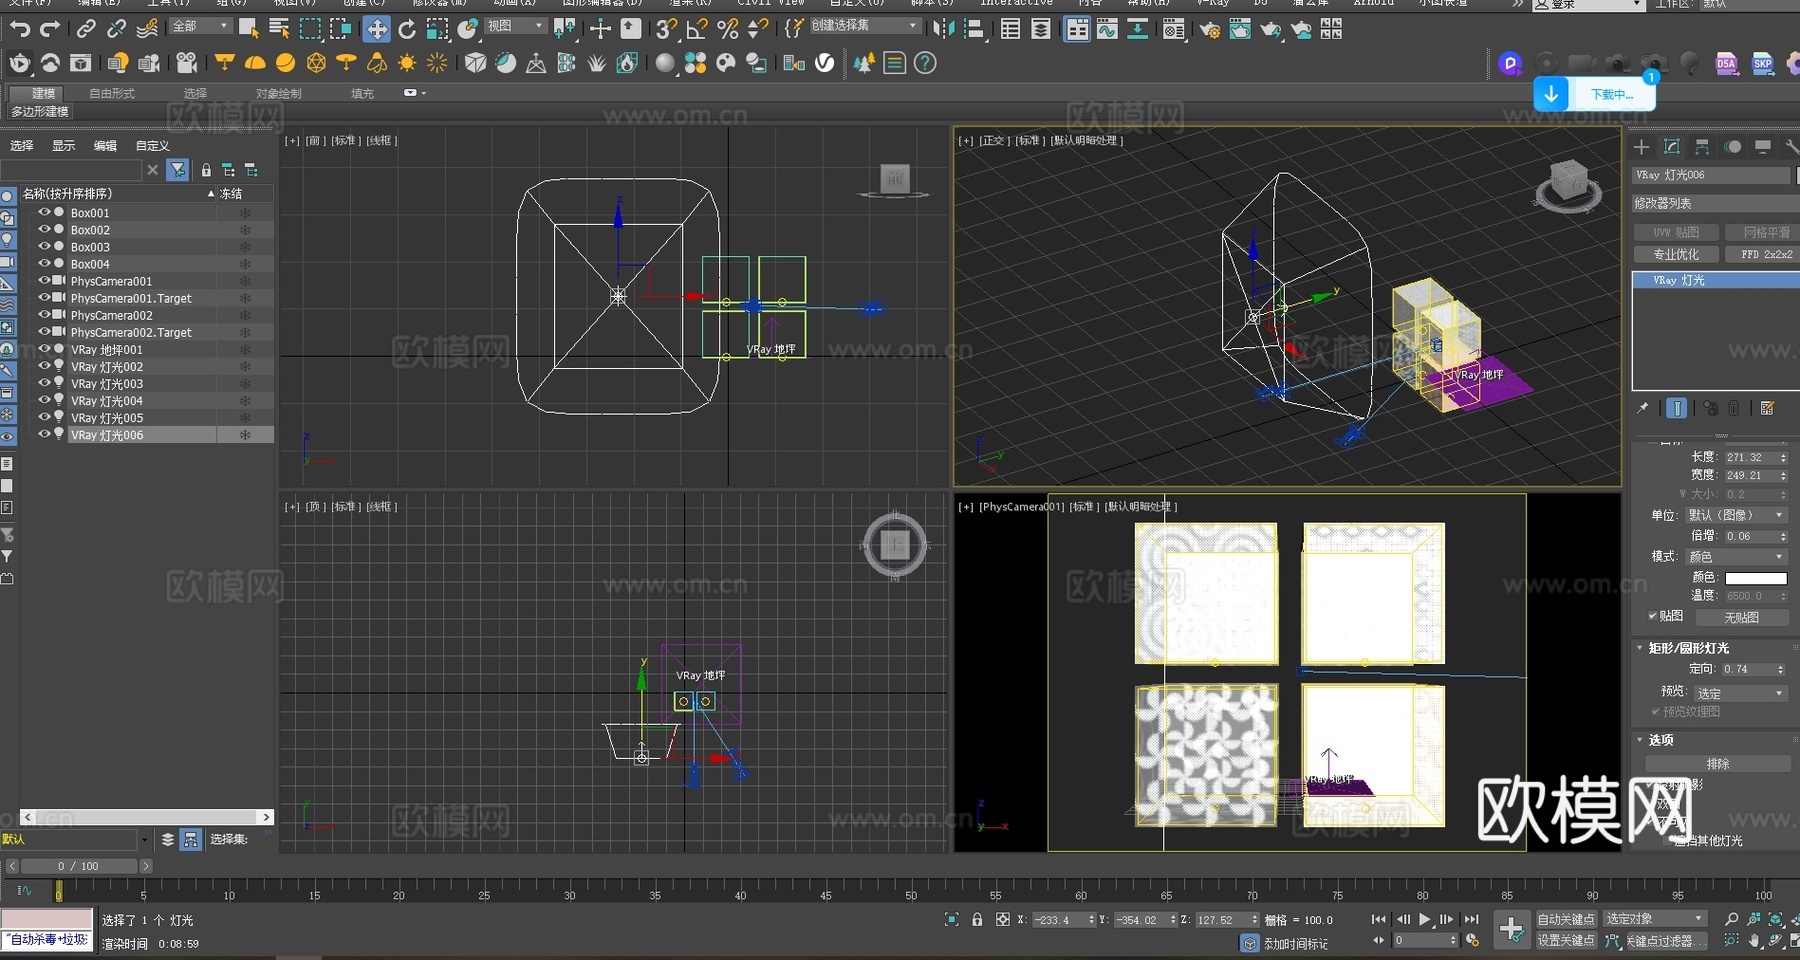Open the Hierarchy panel tab icon
The width and height of the screenshot is (1800, 960).
(1702, 147)
